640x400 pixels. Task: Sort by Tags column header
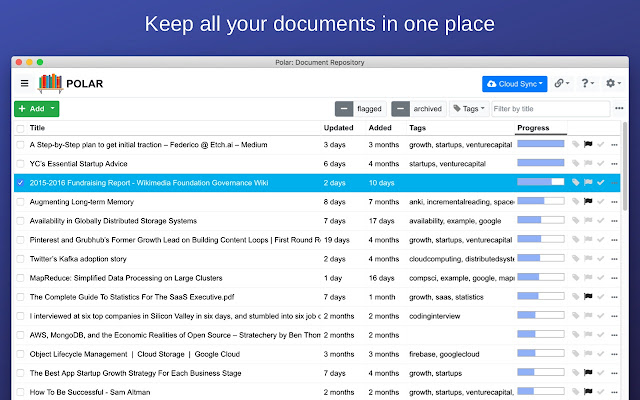pos(417,128)
